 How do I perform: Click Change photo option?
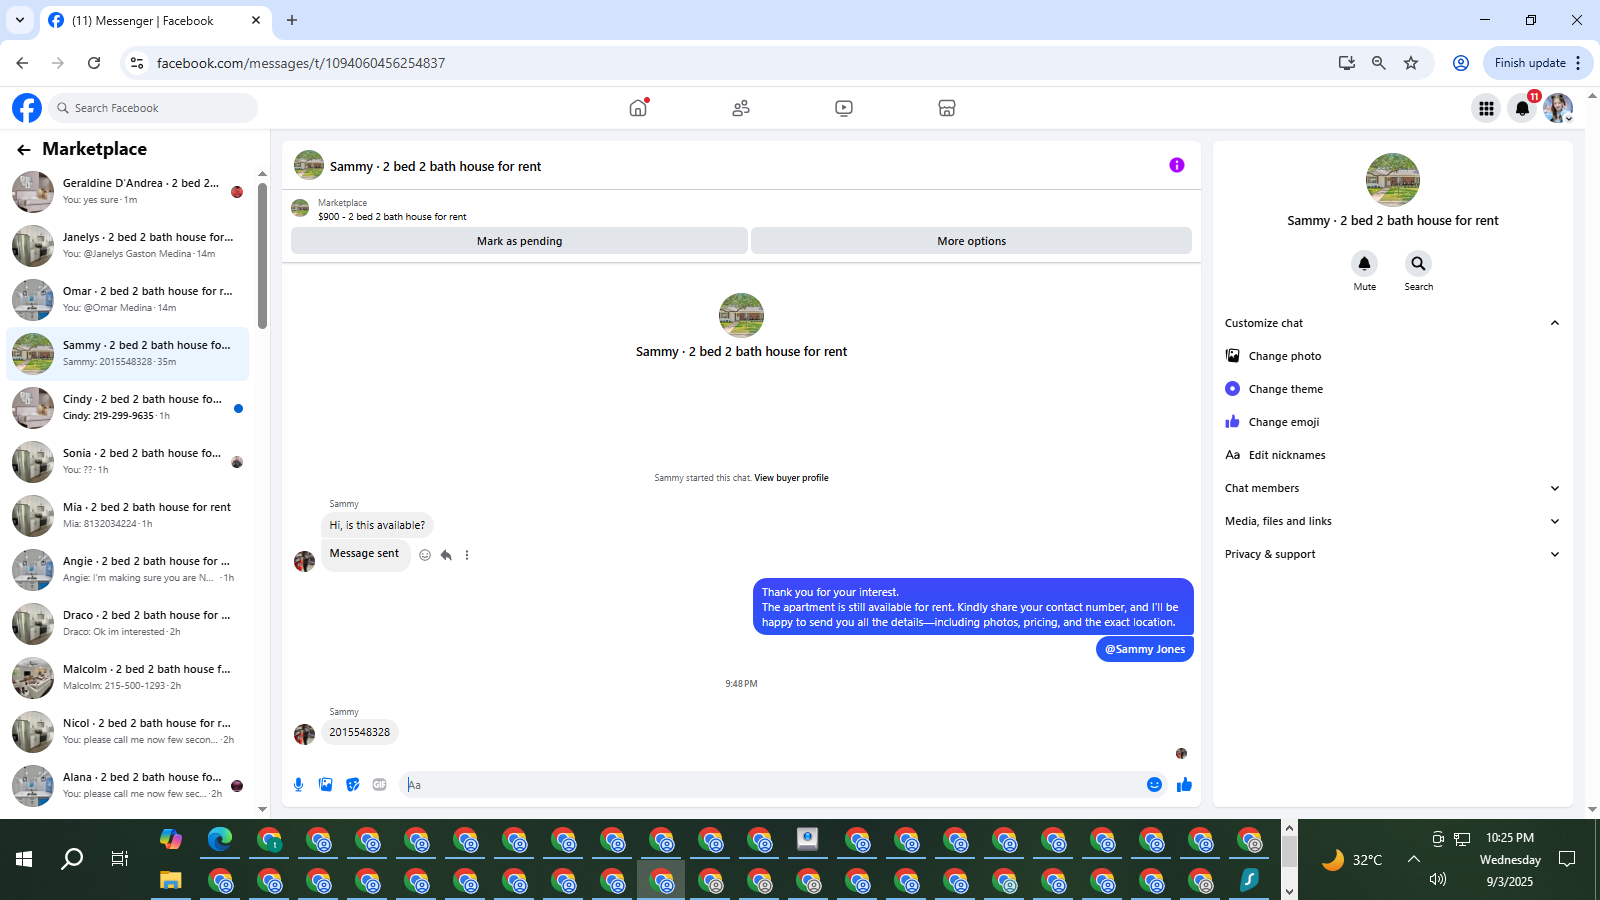(x=1392, y=356)
